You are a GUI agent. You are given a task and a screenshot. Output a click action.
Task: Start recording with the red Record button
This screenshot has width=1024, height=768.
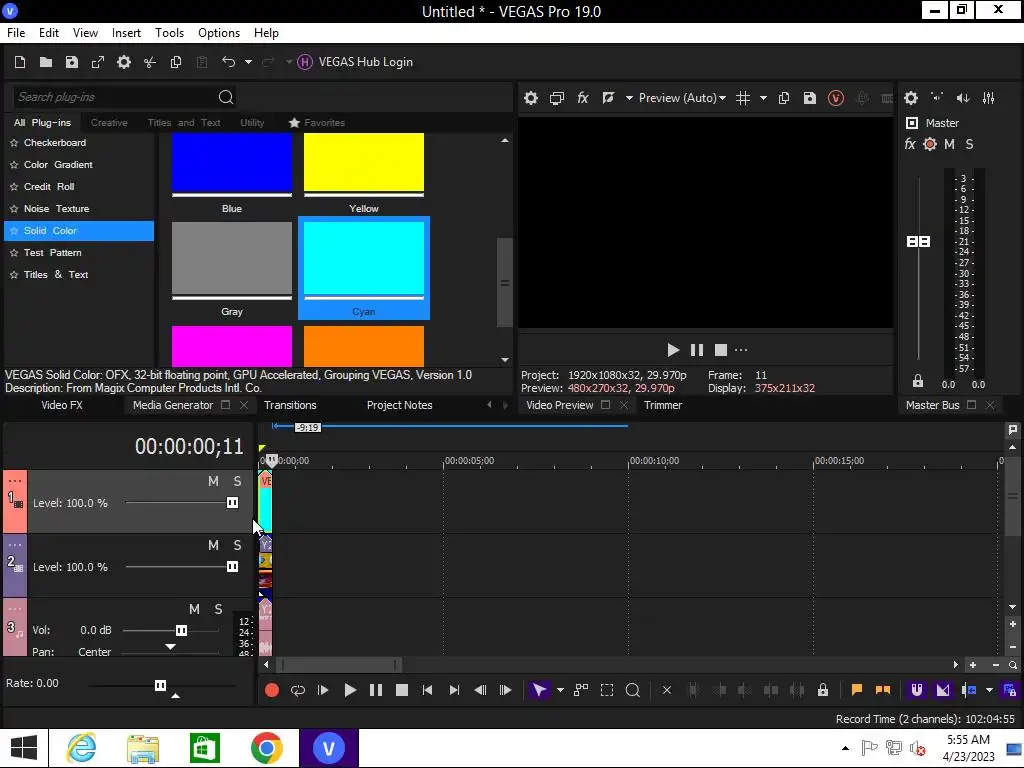[272, 690]
